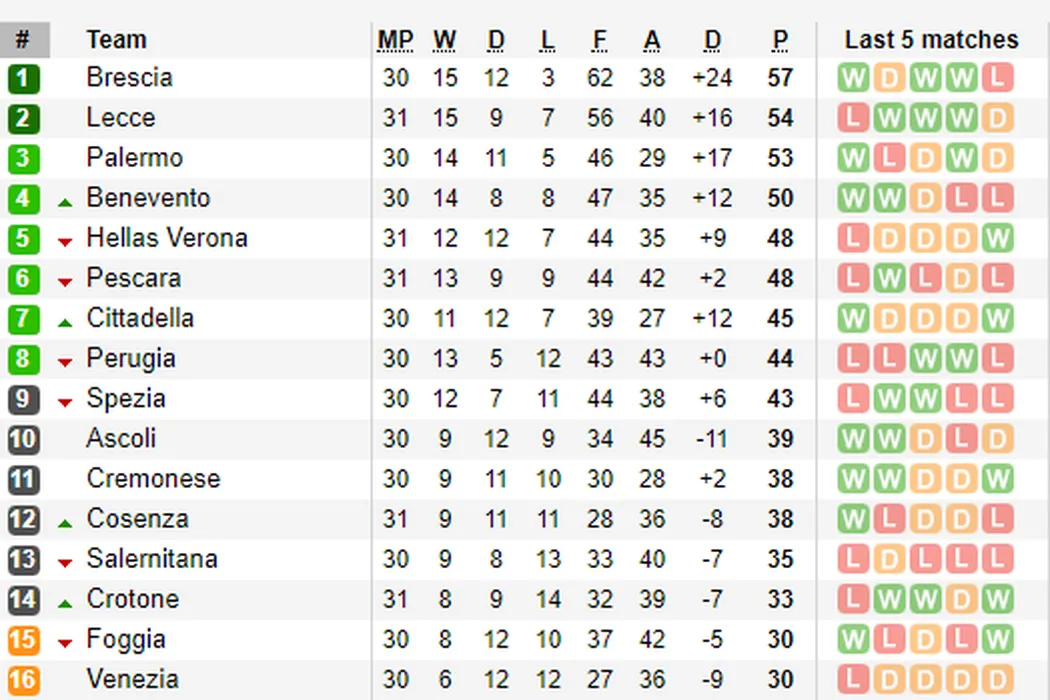Click Palermo's first win icon in last matches
Viewport: 1050px width, 700px height.
[853, 158]
